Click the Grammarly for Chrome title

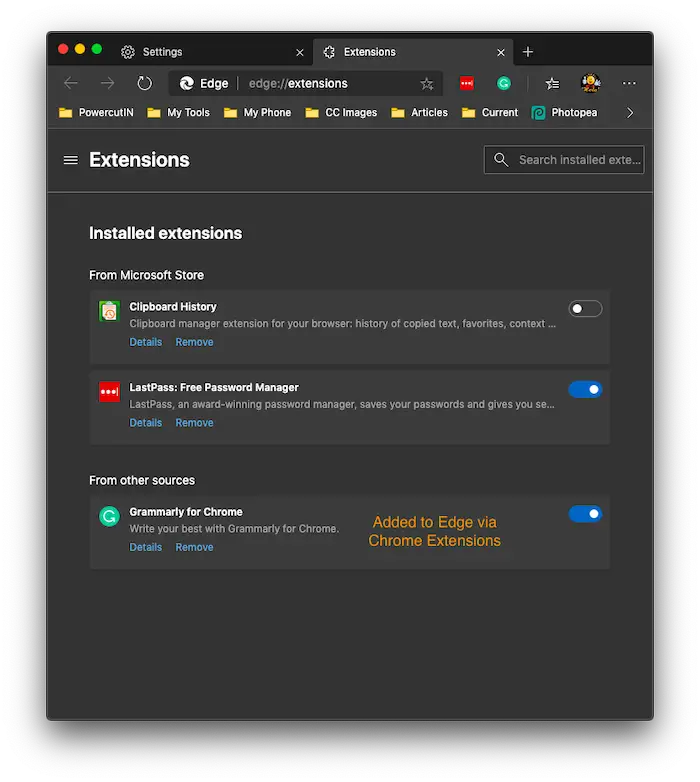[x=186, y=512]
